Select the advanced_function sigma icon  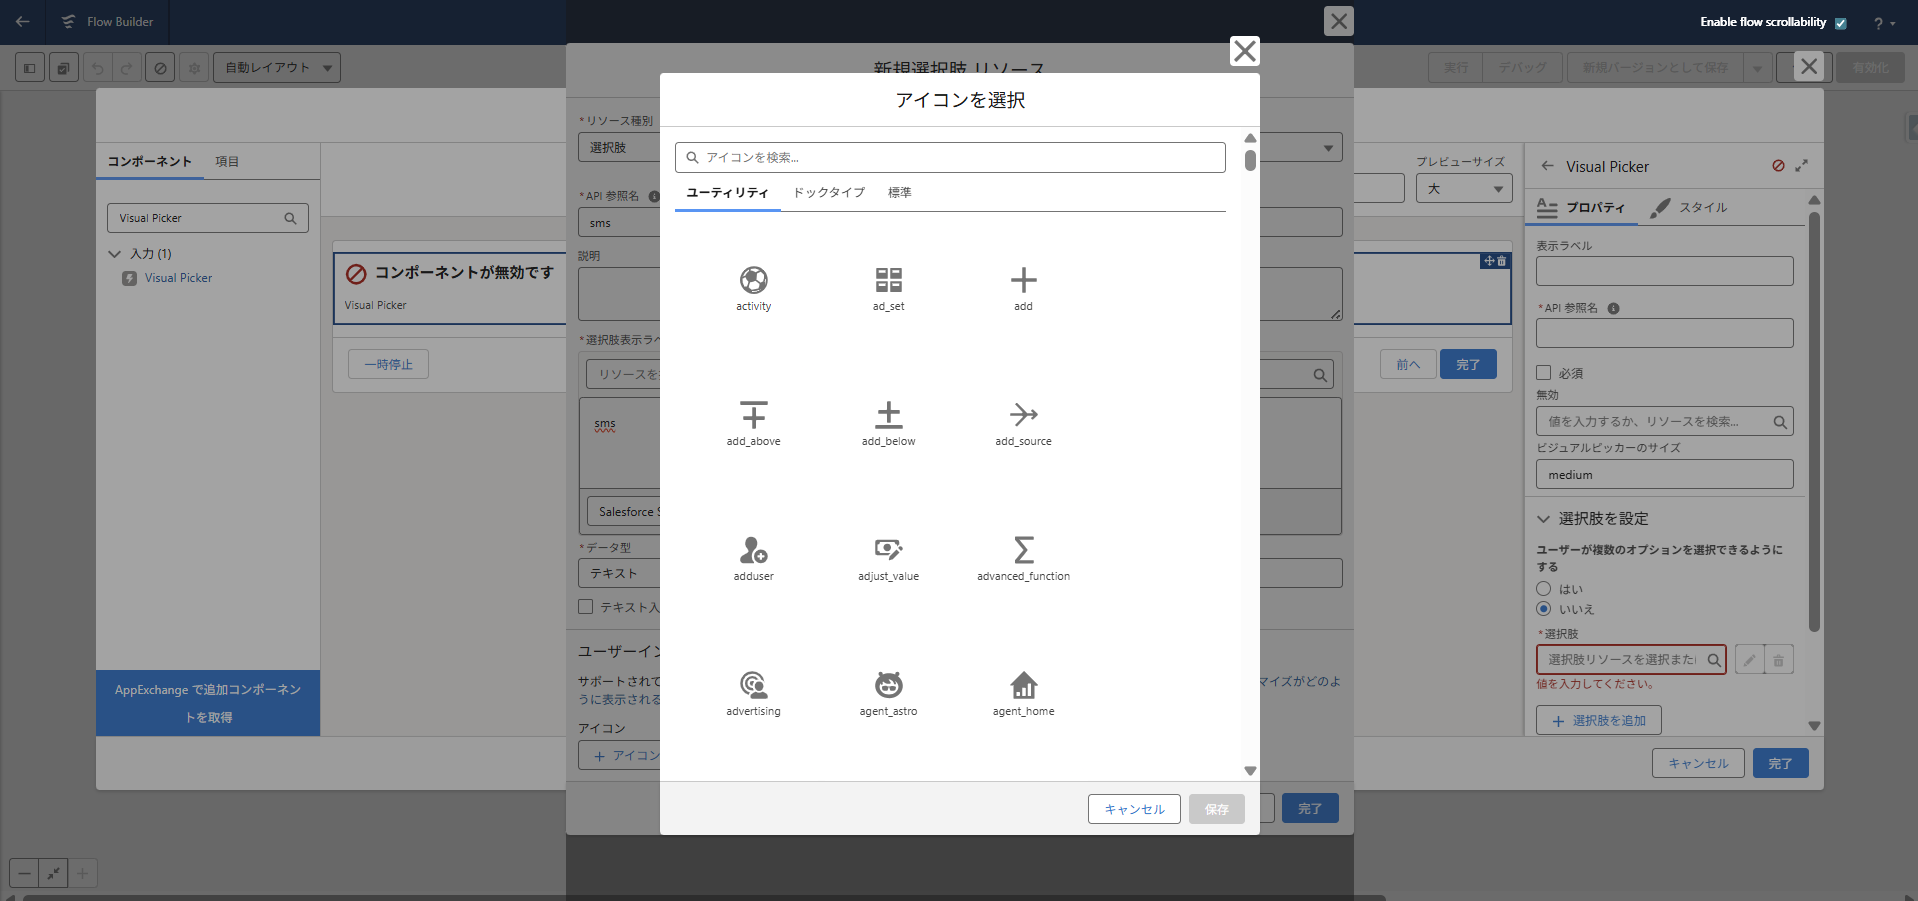[1023, 551]
